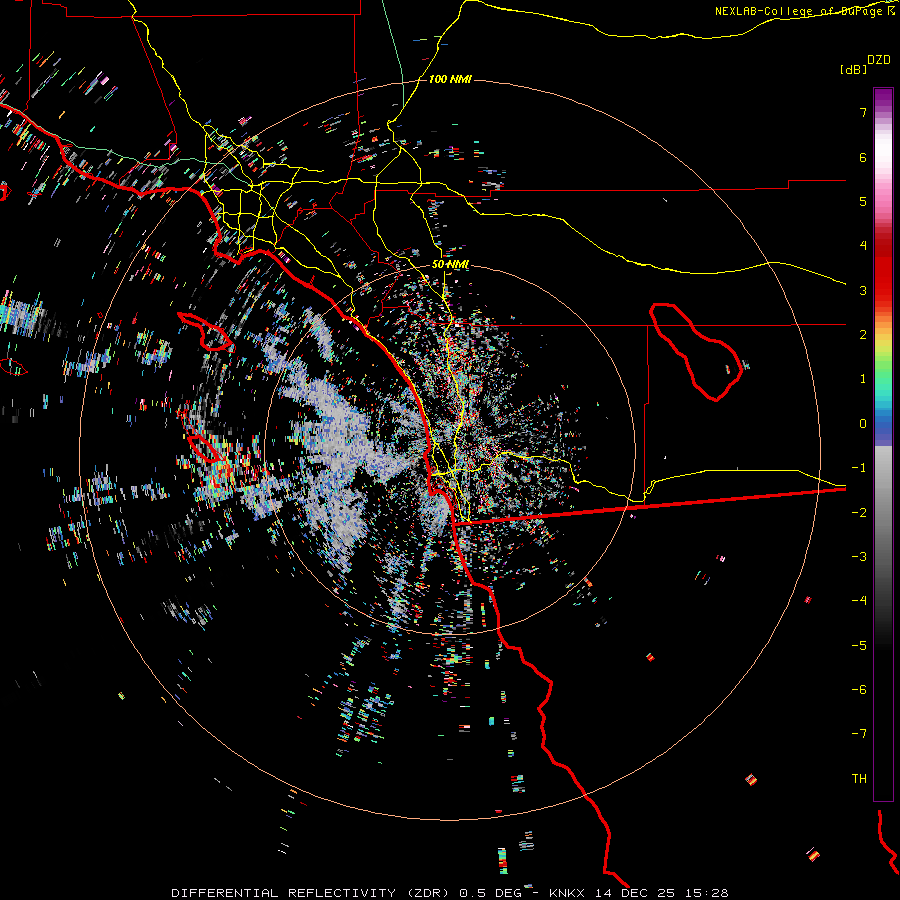Click the "-5" value on the scale
The image size is (900, 900).
(859, 646)
